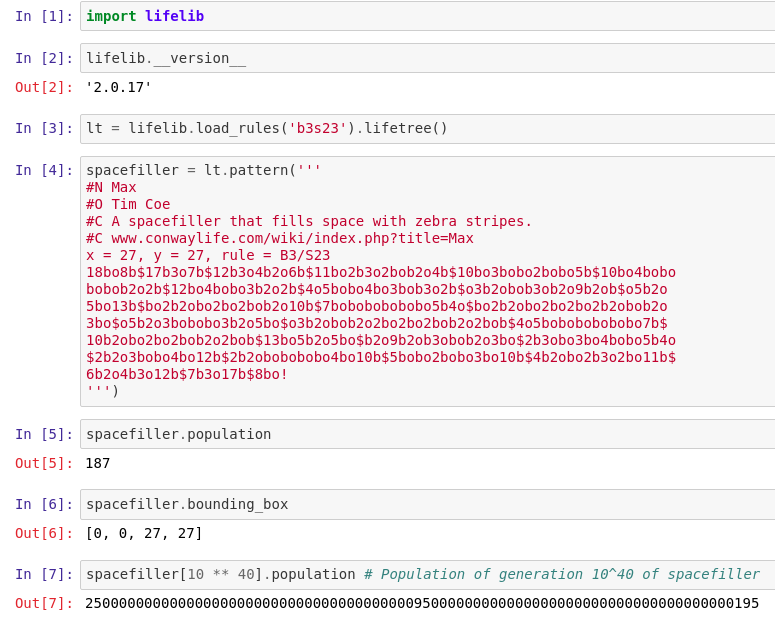The image size is (775, 622).
Task: Click the RLE line starting '5bo13b$bo2b2obo2bo'
Action: [377, 306]
